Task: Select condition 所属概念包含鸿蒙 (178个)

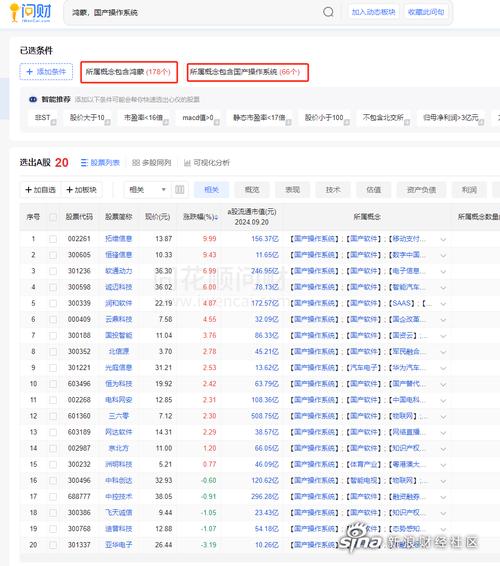Action: [x=129, y=72]
